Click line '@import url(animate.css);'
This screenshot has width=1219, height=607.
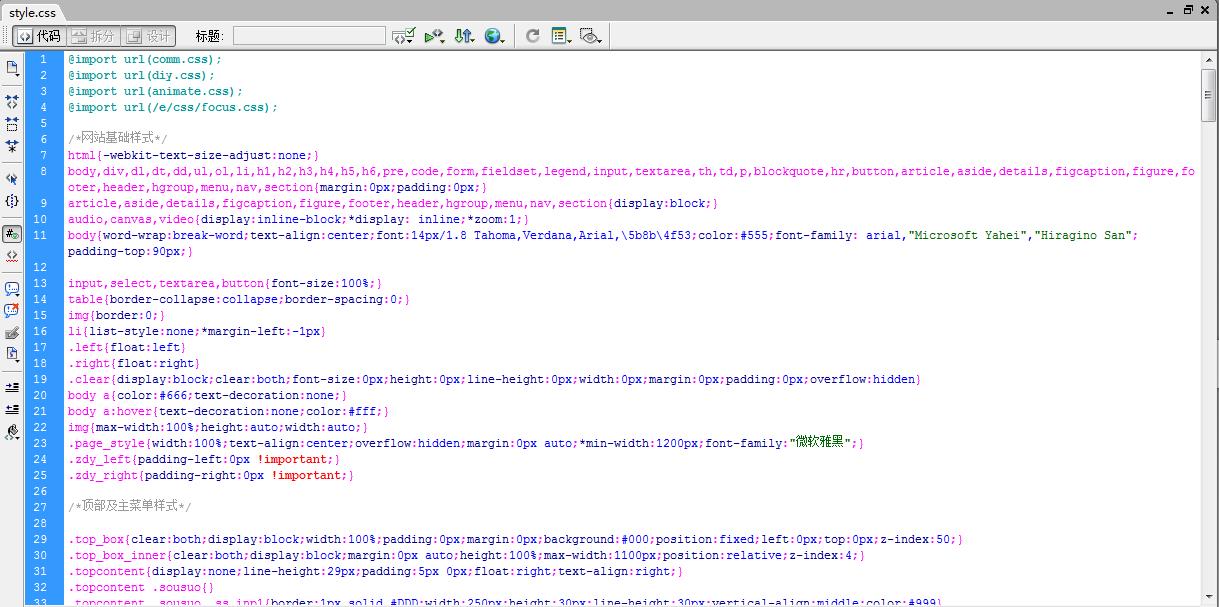point(156,91)
